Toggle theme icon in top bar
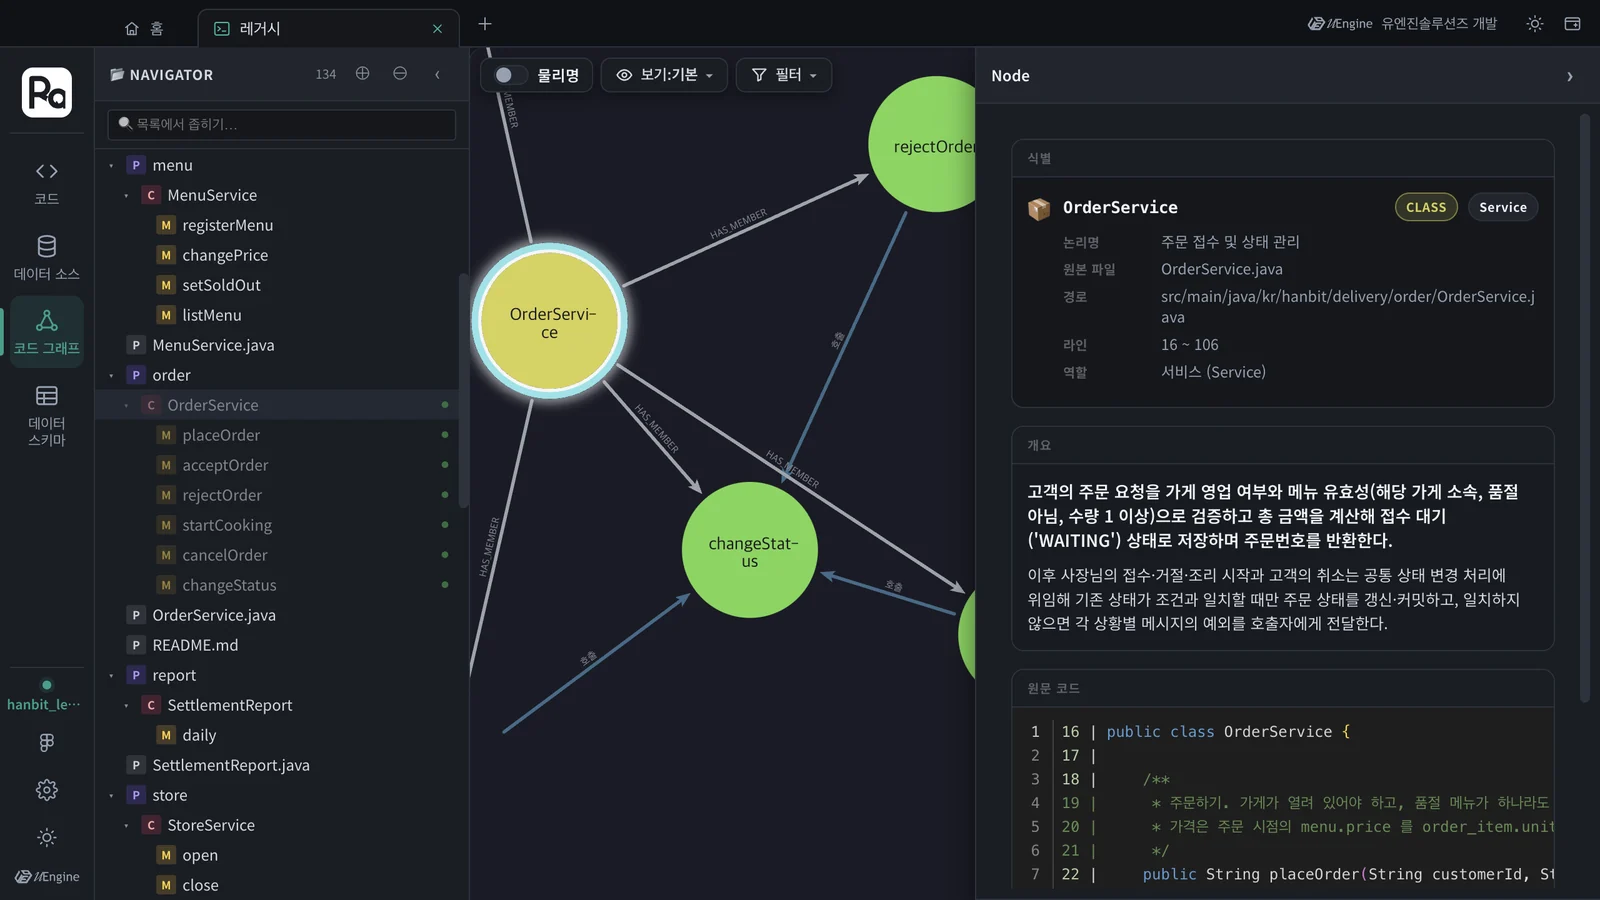The image size is (1600, 900). coord(1535,24)
